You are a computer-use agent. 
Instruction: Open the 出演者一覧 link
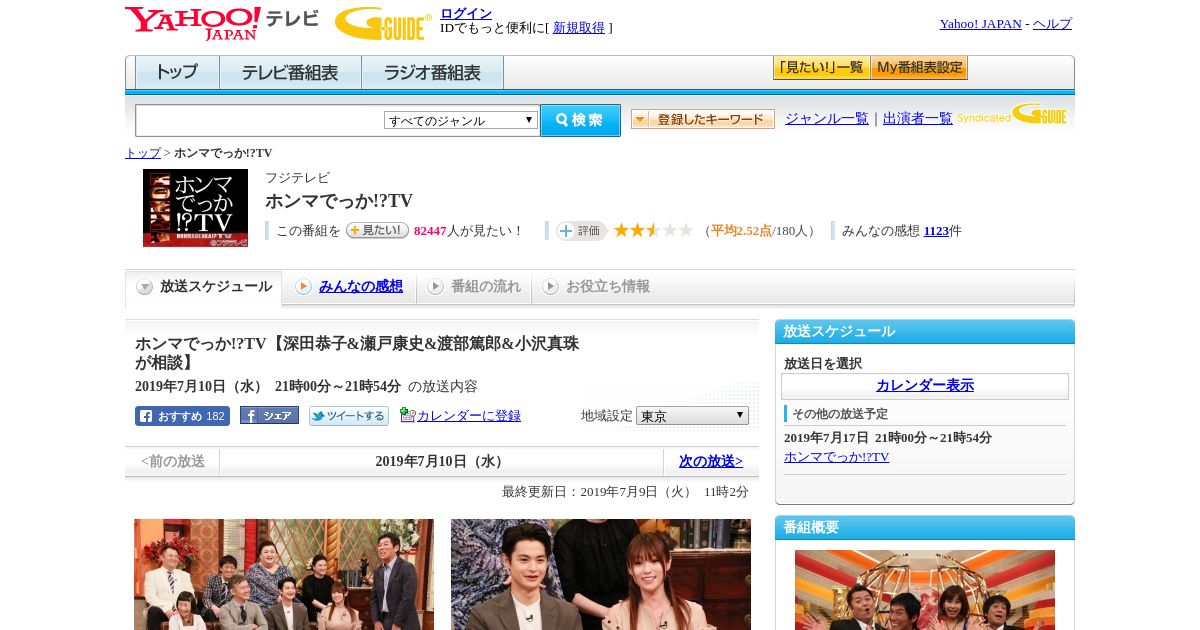[918, 118]
